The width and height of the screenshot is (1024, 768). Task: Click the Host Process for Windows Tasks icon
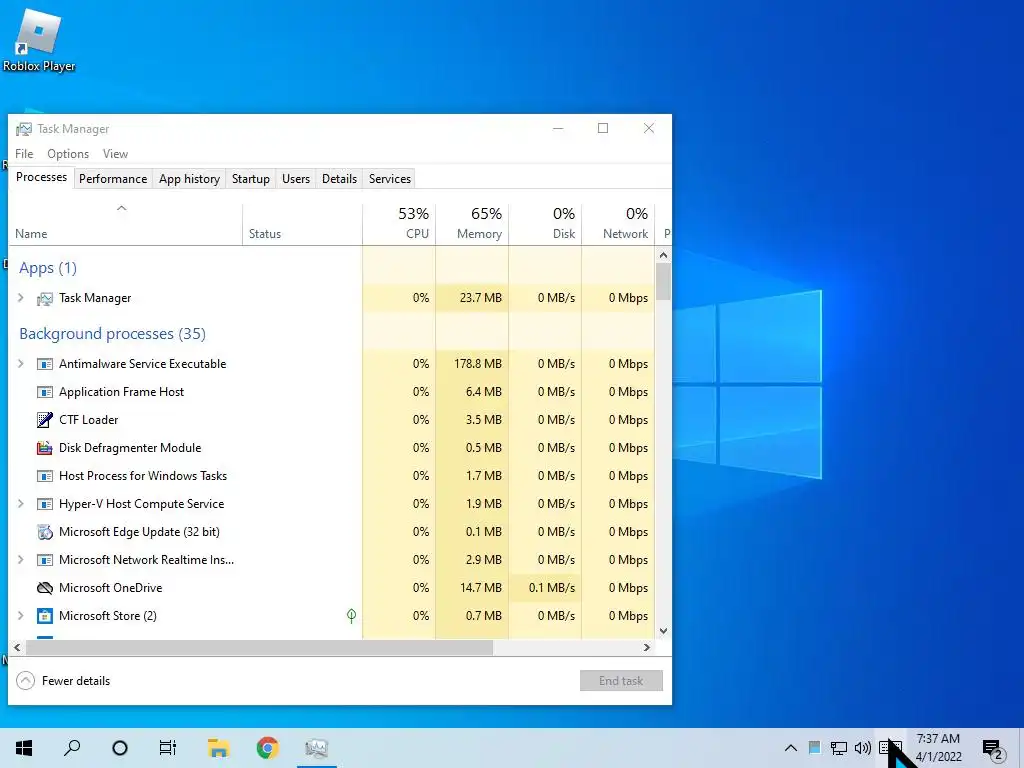click(x=44, y=476)
